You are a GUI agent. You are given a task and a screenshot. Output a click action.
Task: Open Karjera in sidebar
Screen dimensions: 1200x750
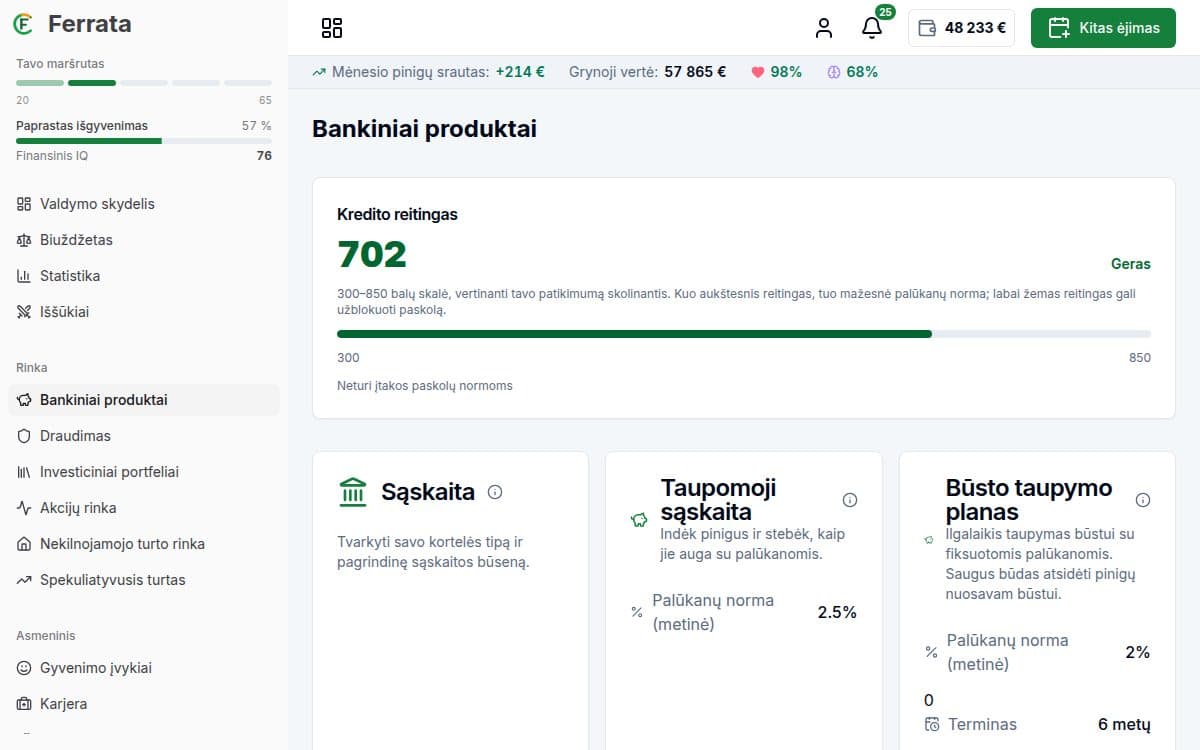(x=144, y=704)
